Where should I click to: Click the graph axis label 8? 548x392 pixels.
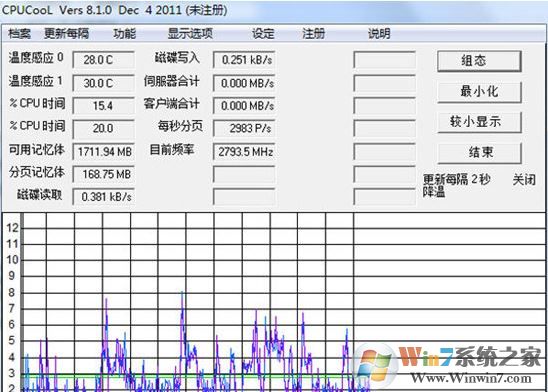coord(12,292)
